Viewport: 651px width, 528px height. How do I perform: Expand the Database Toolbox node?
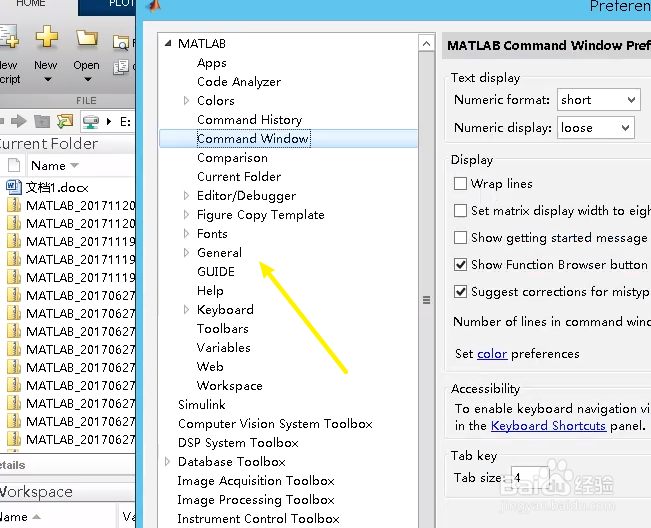[167, 462]
